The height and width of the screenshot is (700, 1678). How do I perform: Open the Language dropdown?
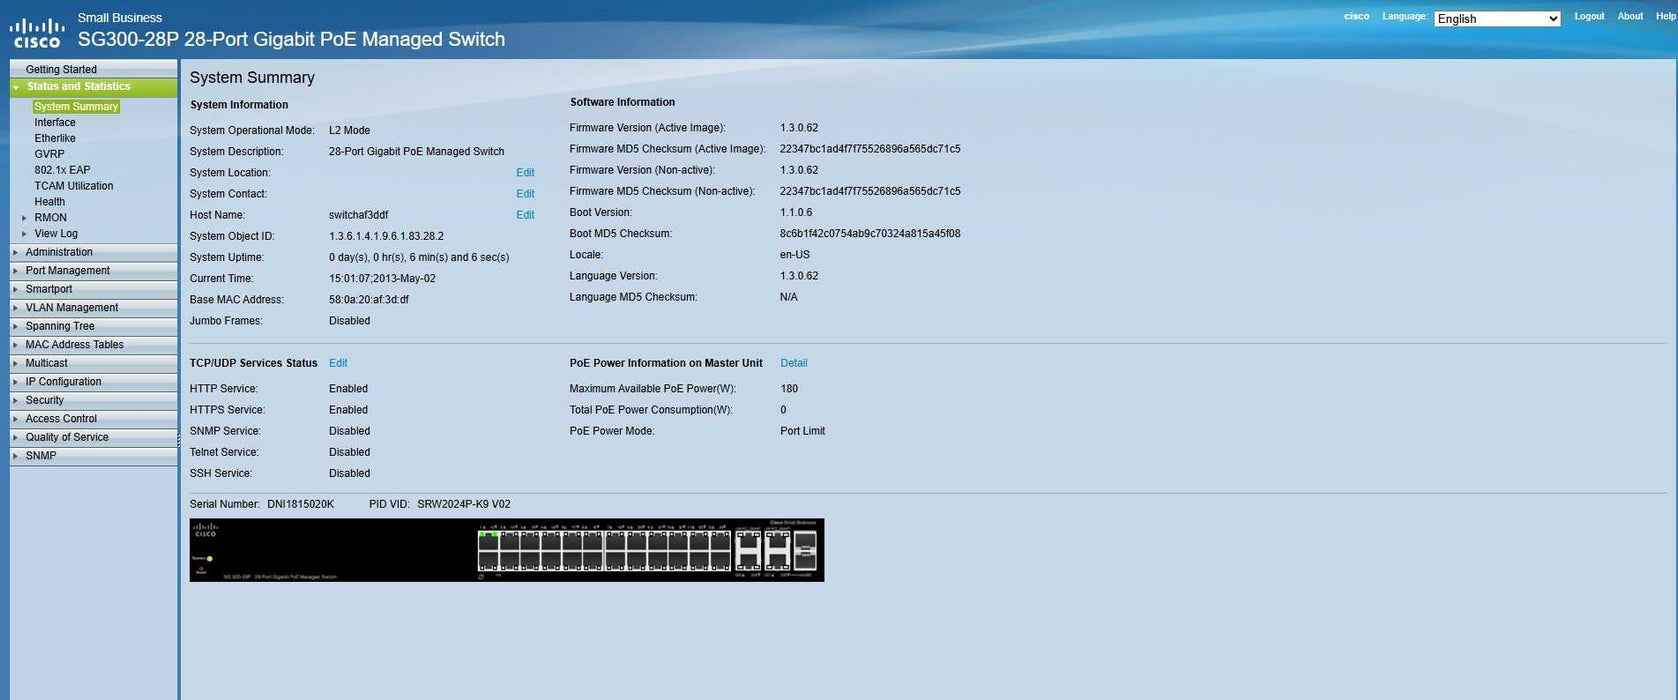coord(1496,19)
